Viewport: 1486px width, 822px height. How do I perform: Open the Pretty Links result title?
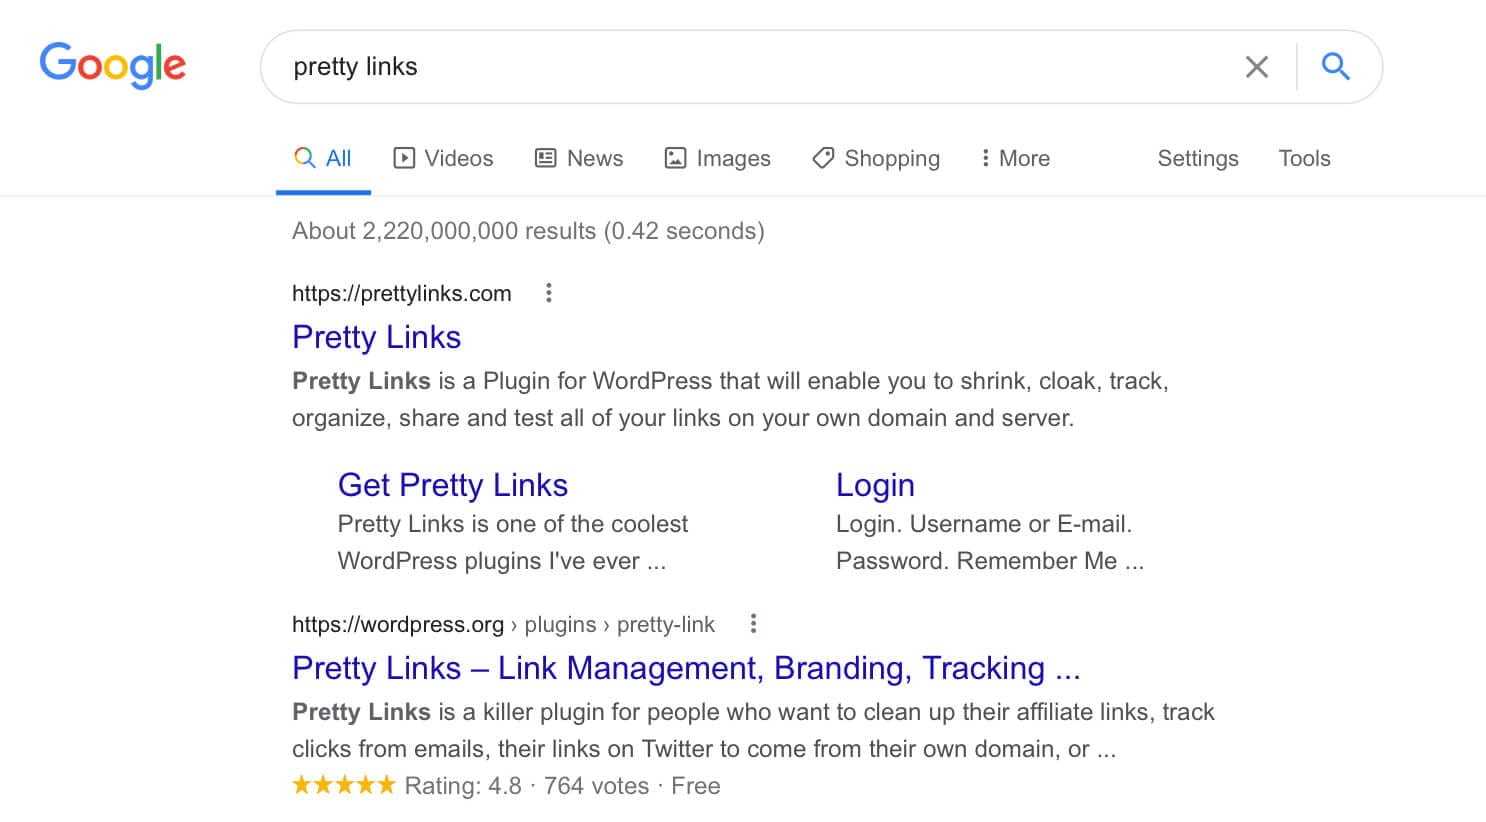click(376, 337)
